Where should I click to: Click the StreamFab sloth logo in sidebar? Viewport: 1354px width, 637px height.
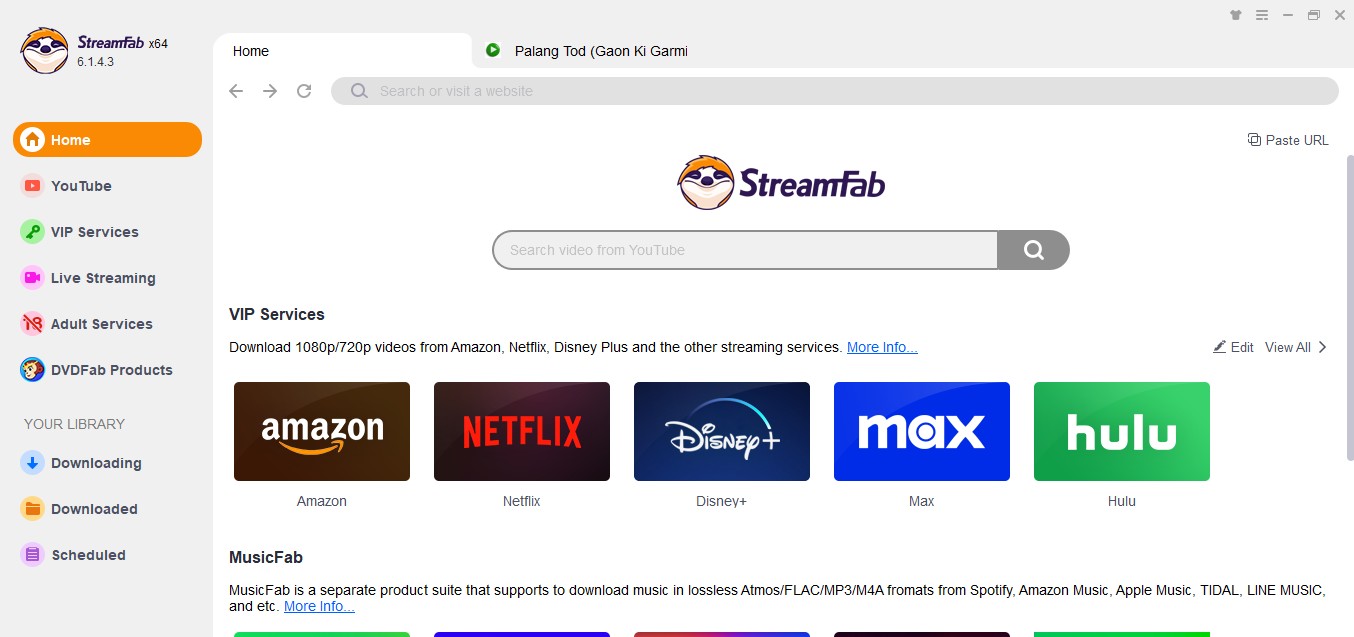click(45, 50)
